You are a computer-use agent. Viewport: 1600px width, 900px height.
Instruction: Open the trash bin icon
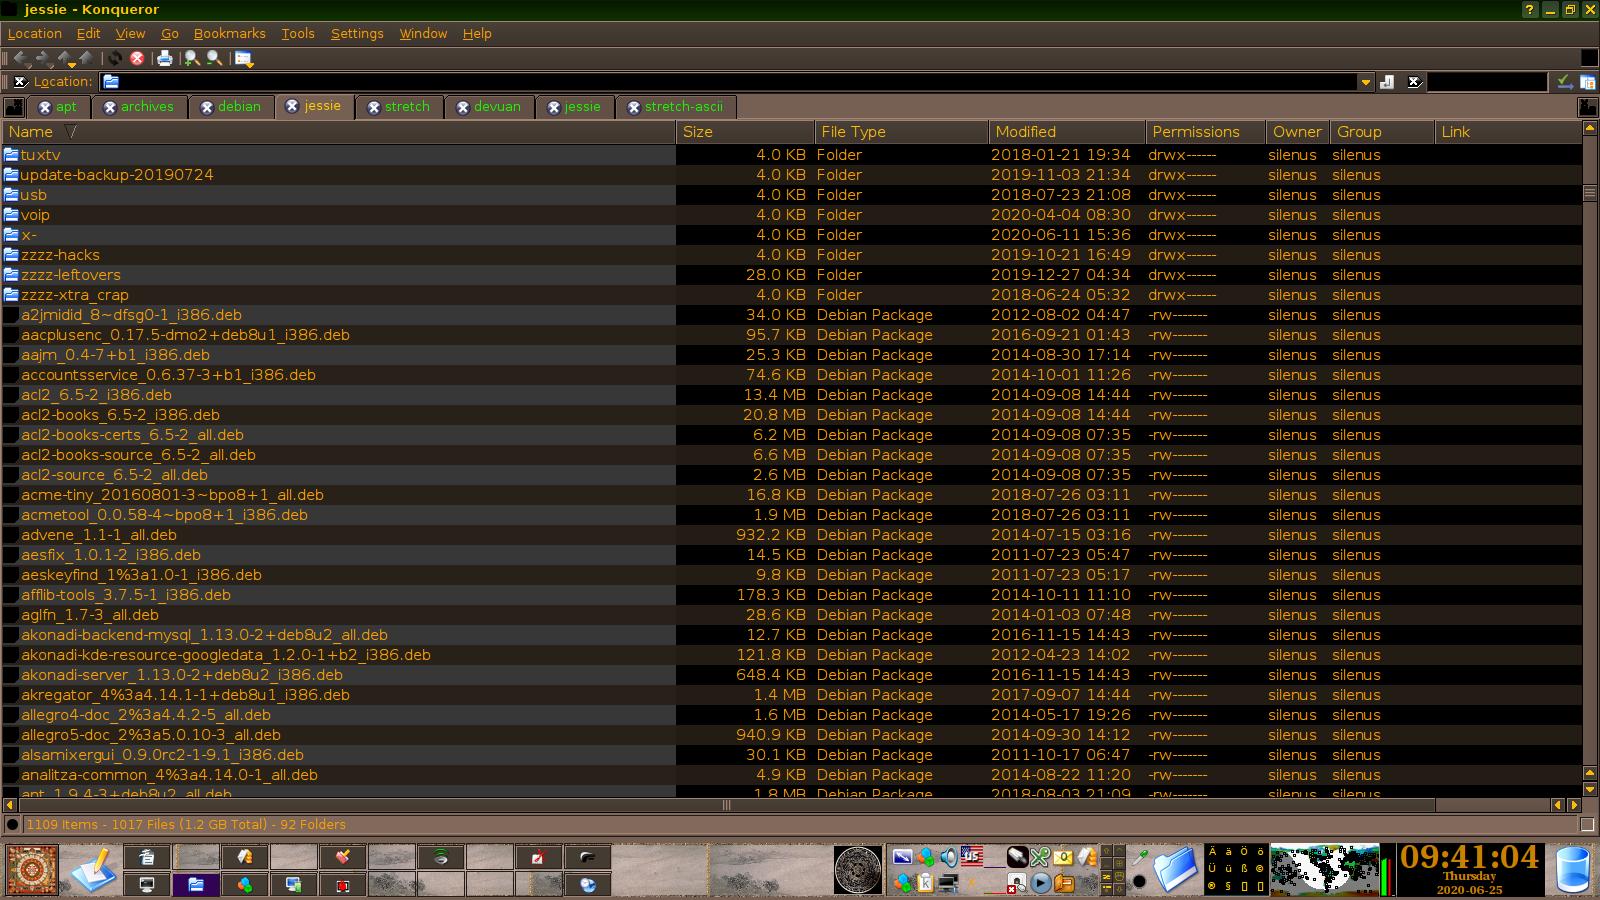1573,869
